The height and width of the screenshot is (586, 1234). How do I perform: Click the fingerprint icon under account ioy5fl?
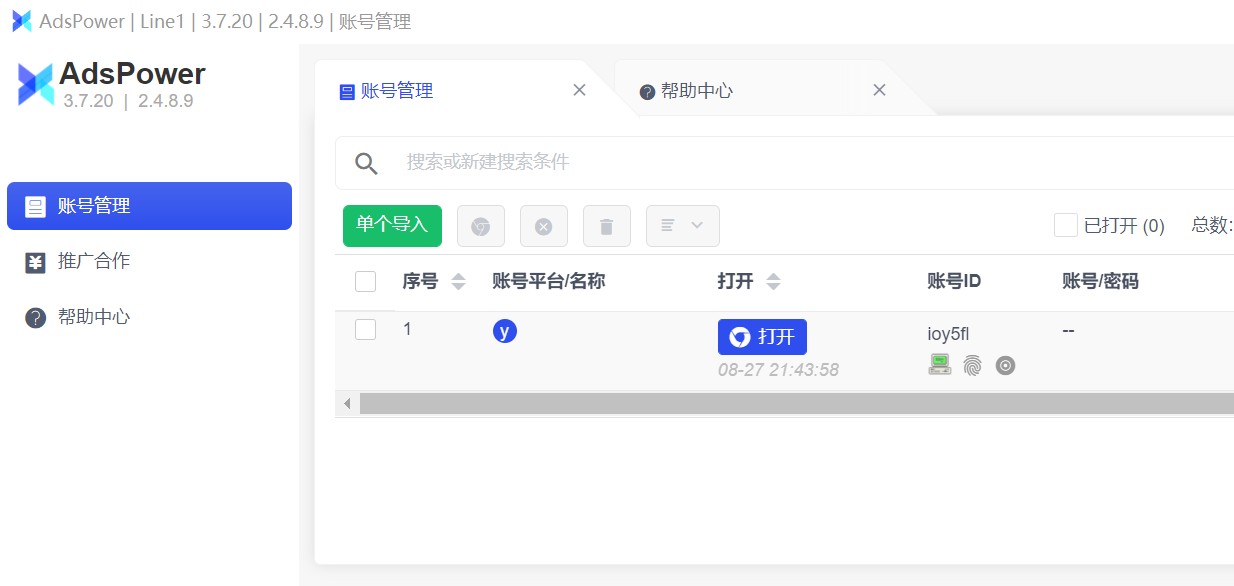click(x=972, y=365)
